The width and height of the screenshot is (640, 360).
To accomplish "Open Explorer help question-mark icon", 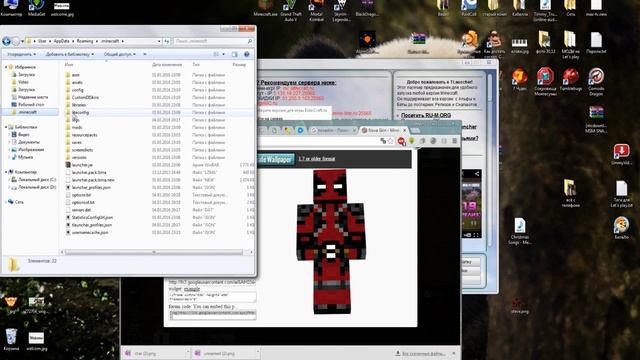I will (x=247, y=54).
